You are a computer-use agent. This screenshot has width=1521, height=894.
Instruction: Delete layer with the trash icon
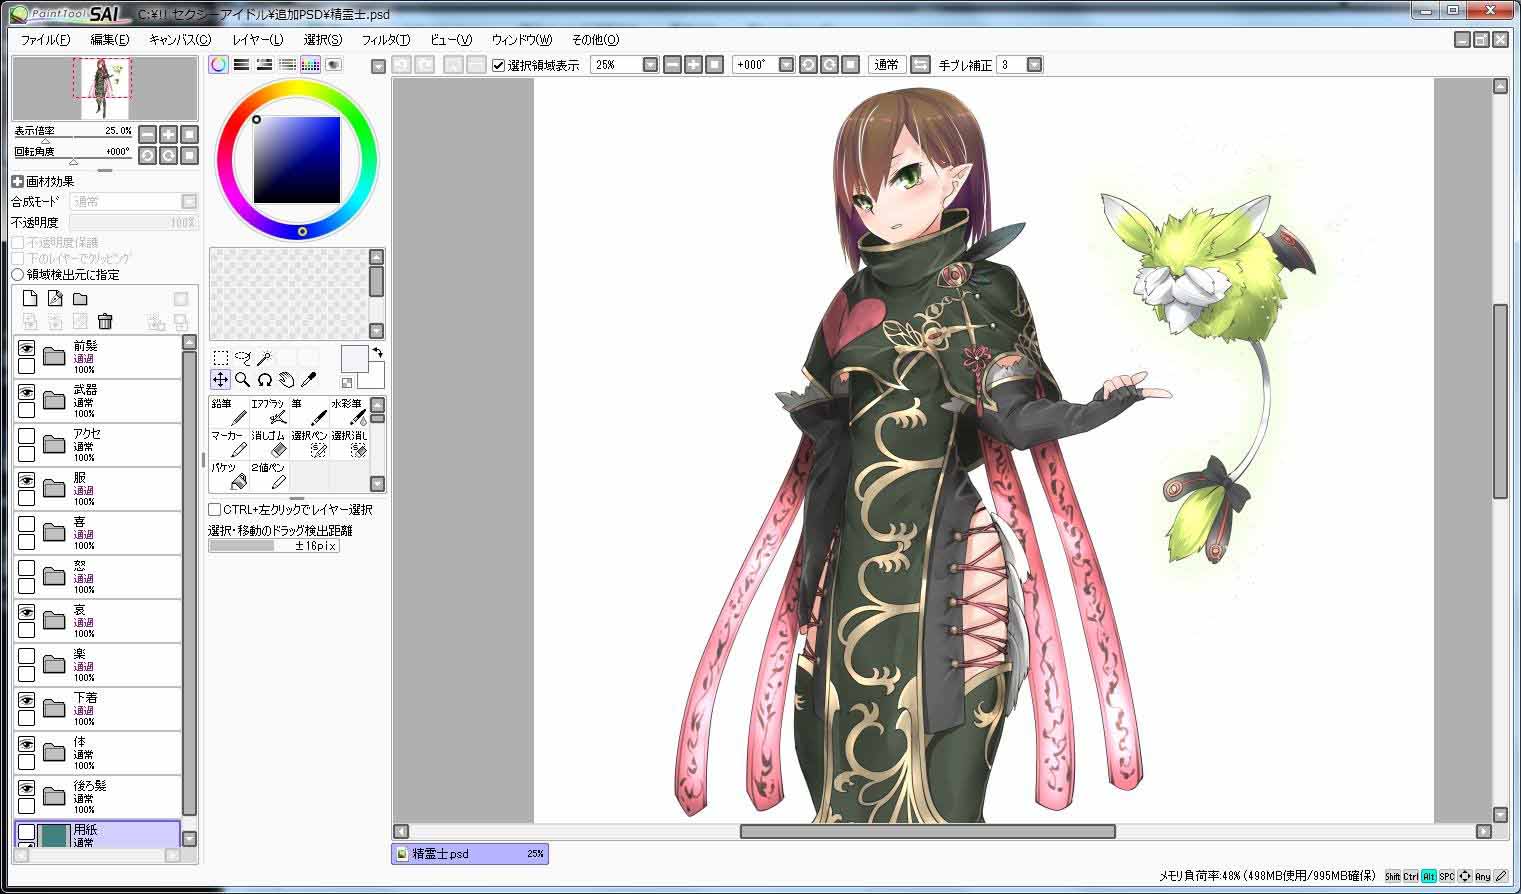pos(105,321)
